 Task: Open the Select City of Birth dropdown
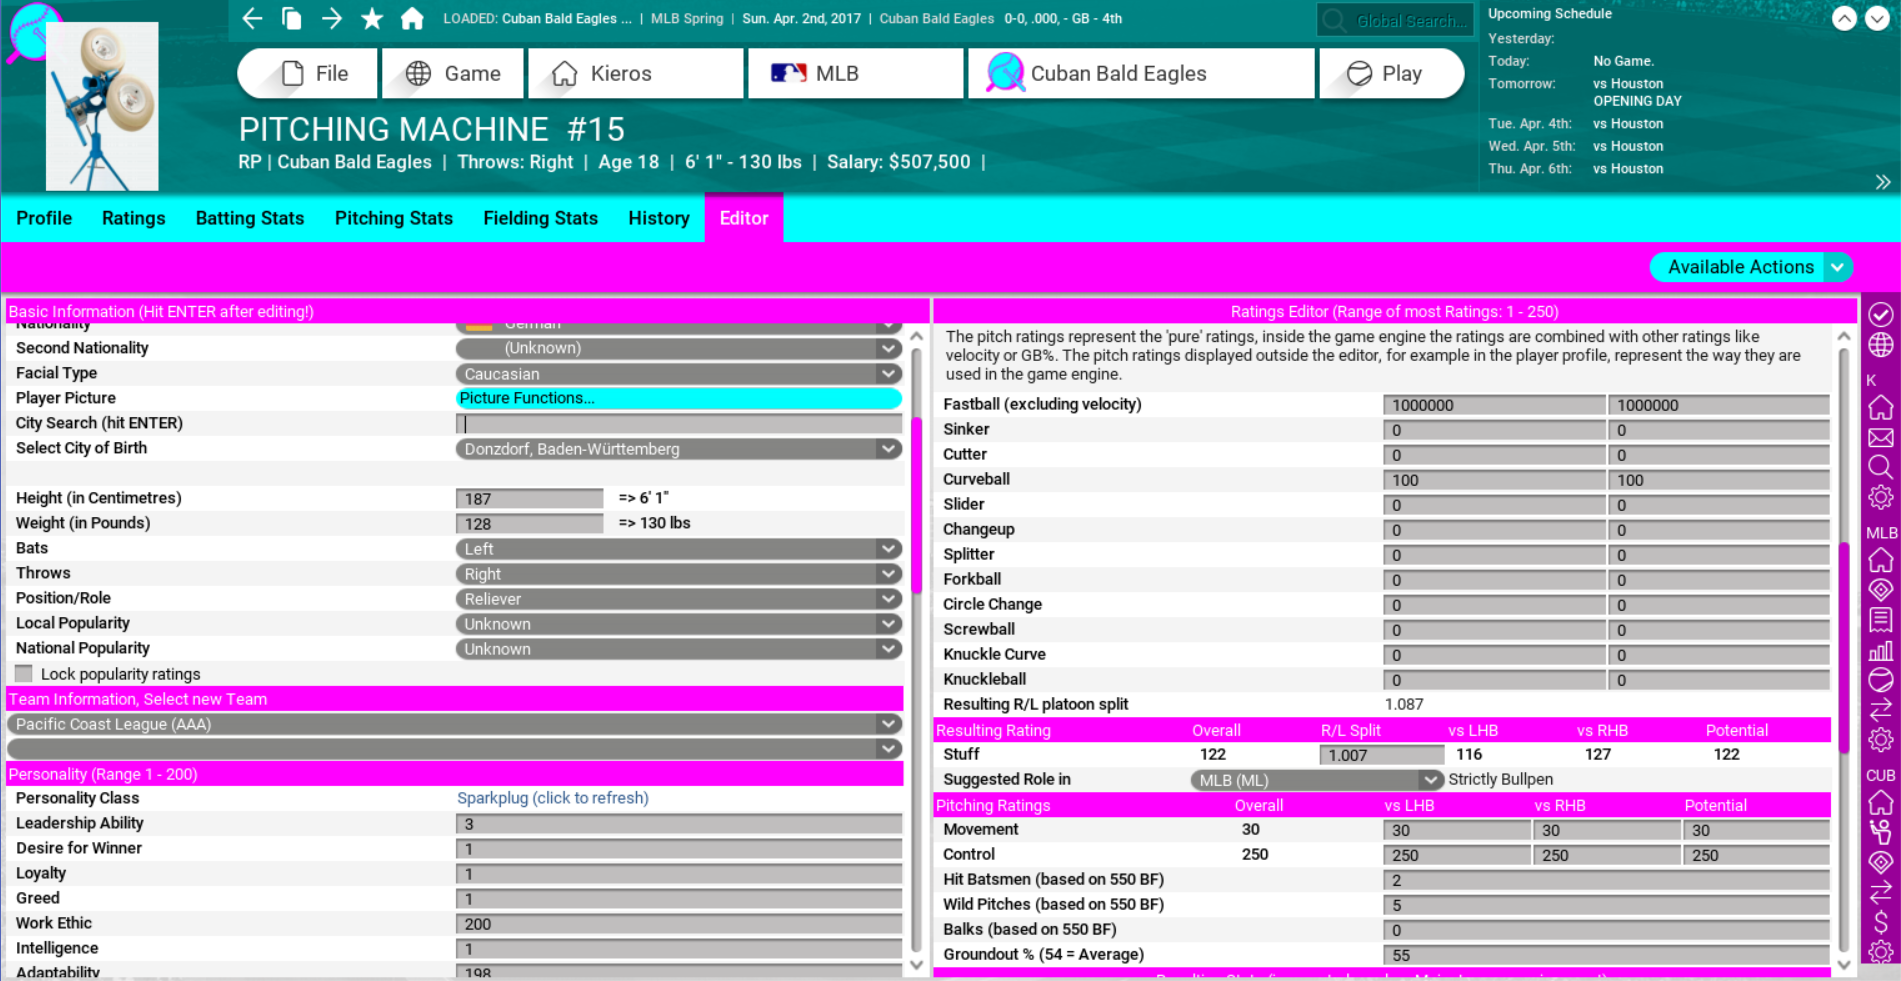(x=679, y=449)
